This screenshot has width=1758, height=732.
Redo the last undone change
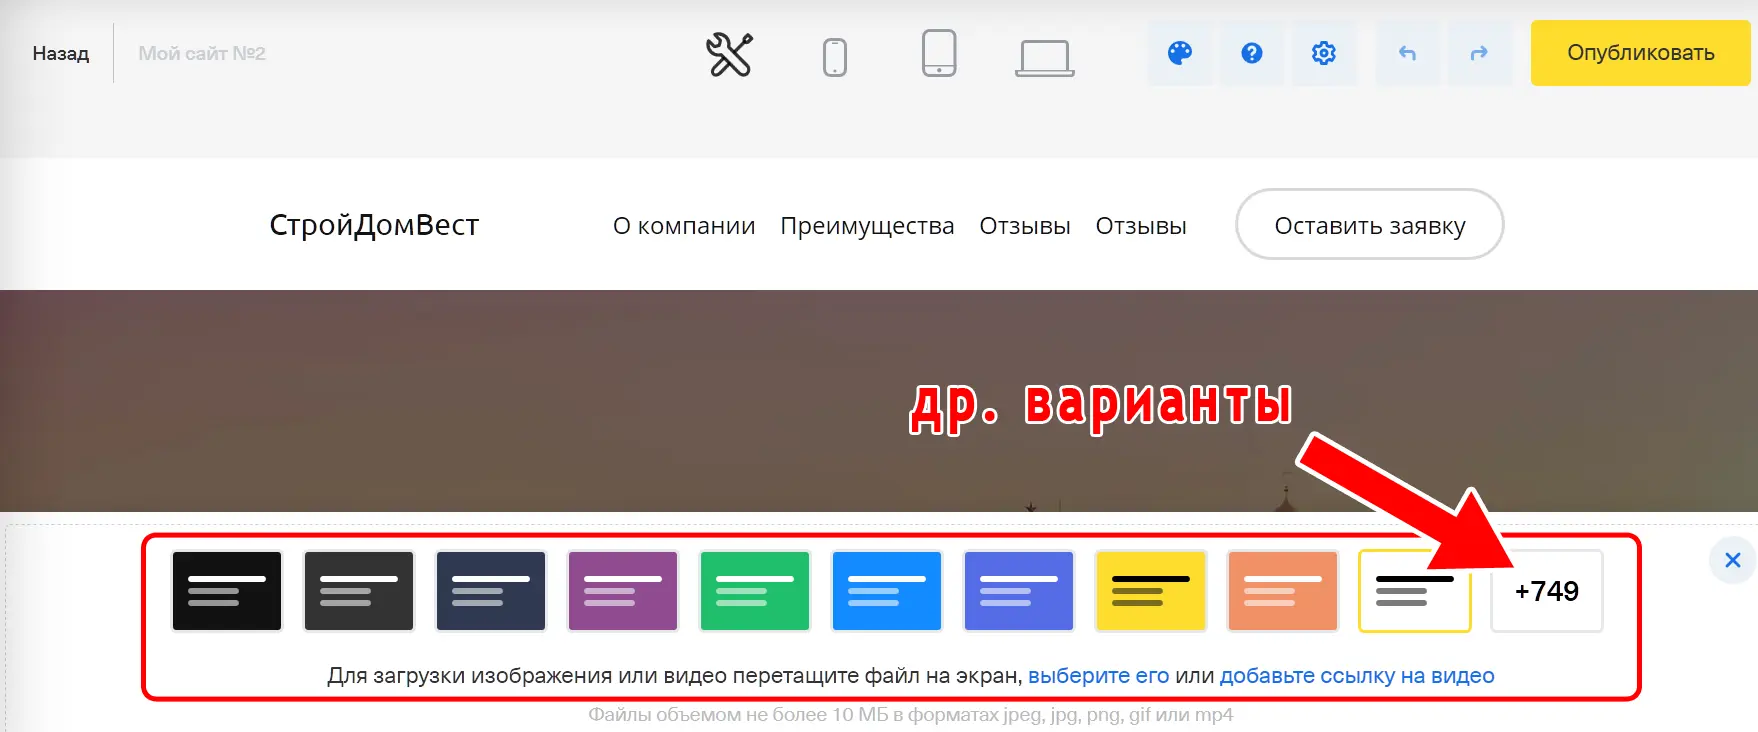[1478, 53]
